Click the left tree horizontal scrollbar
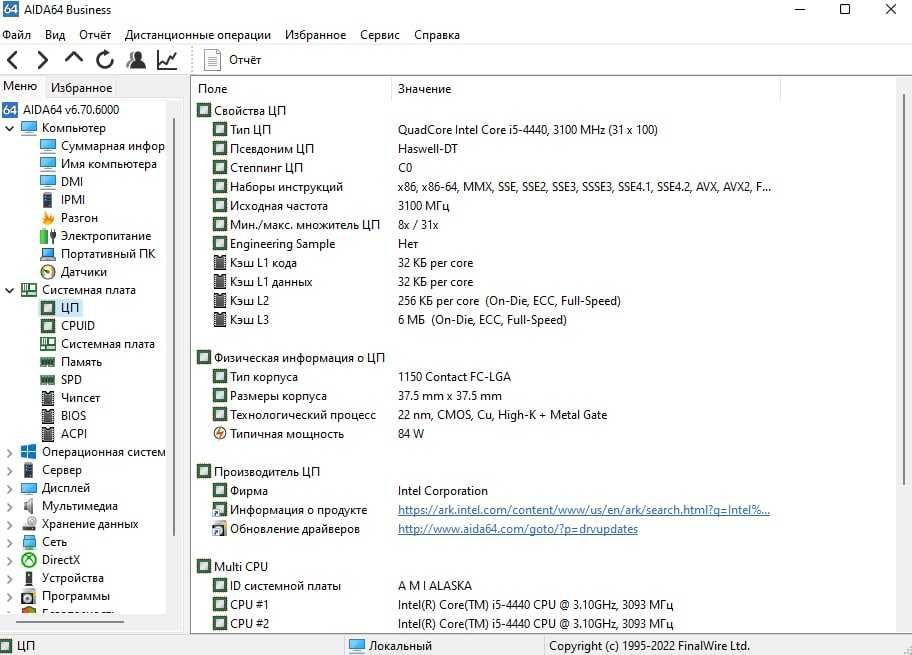This screenshot has height=655, width=912. 69,622
